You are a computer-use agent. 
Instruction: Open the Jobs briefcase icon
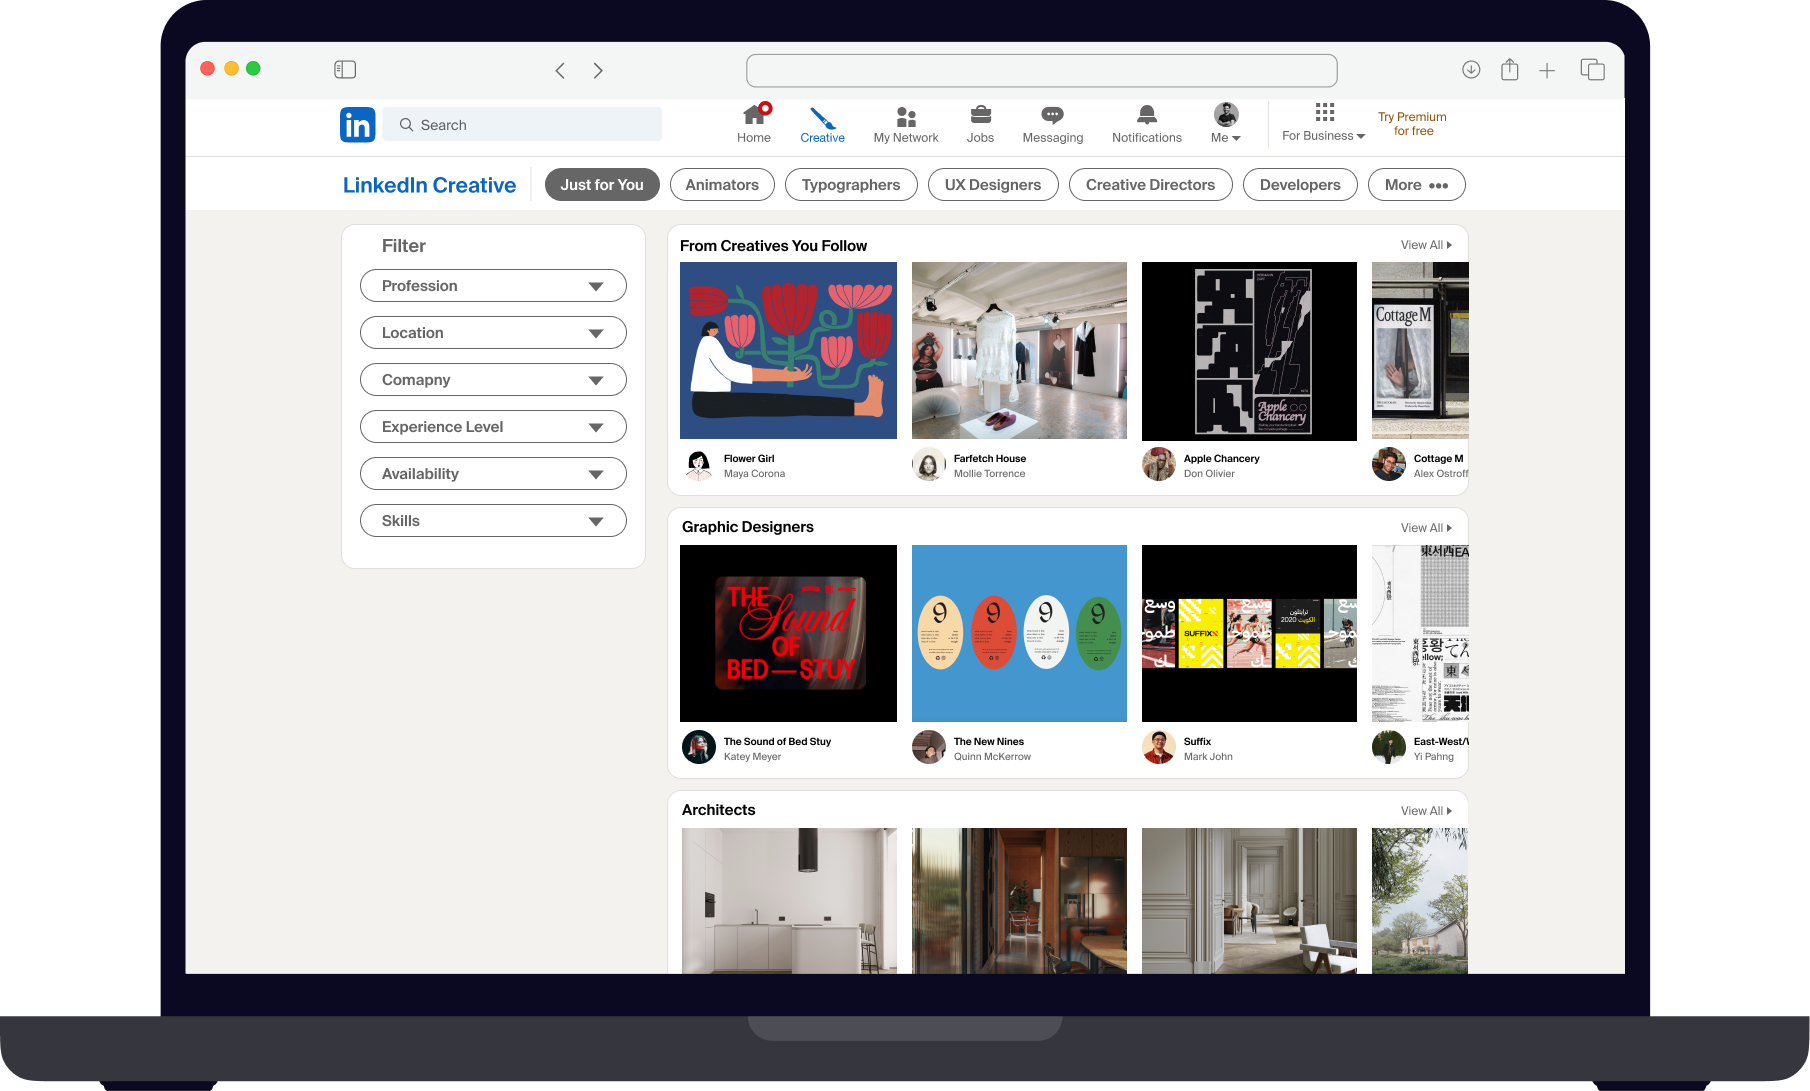click(x=981, y=115)
